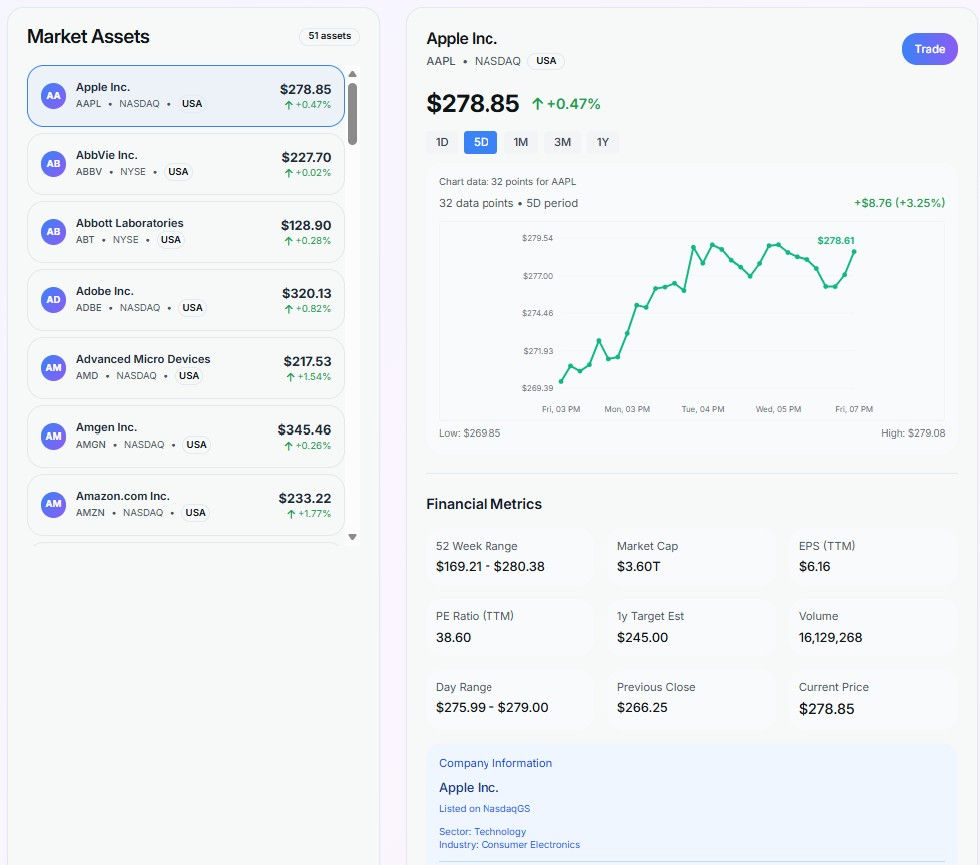Select the 5D chart period
The image size is (980, 865).
[x=481, y=142]
